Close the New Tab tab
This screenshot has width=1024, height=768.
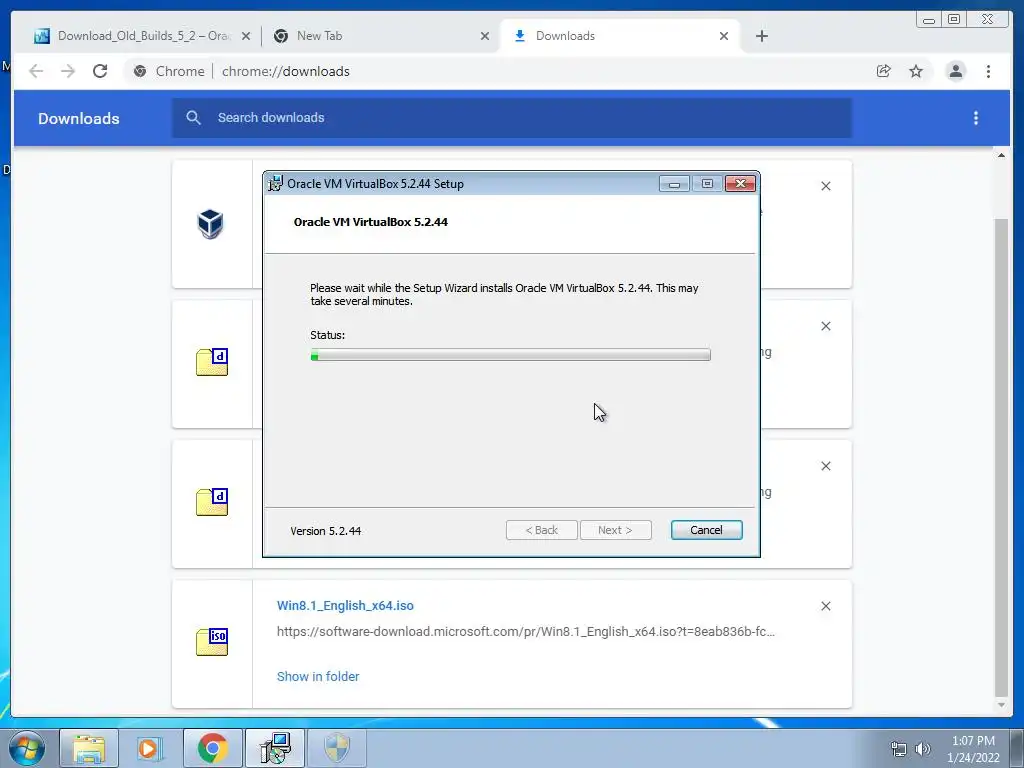485,36
